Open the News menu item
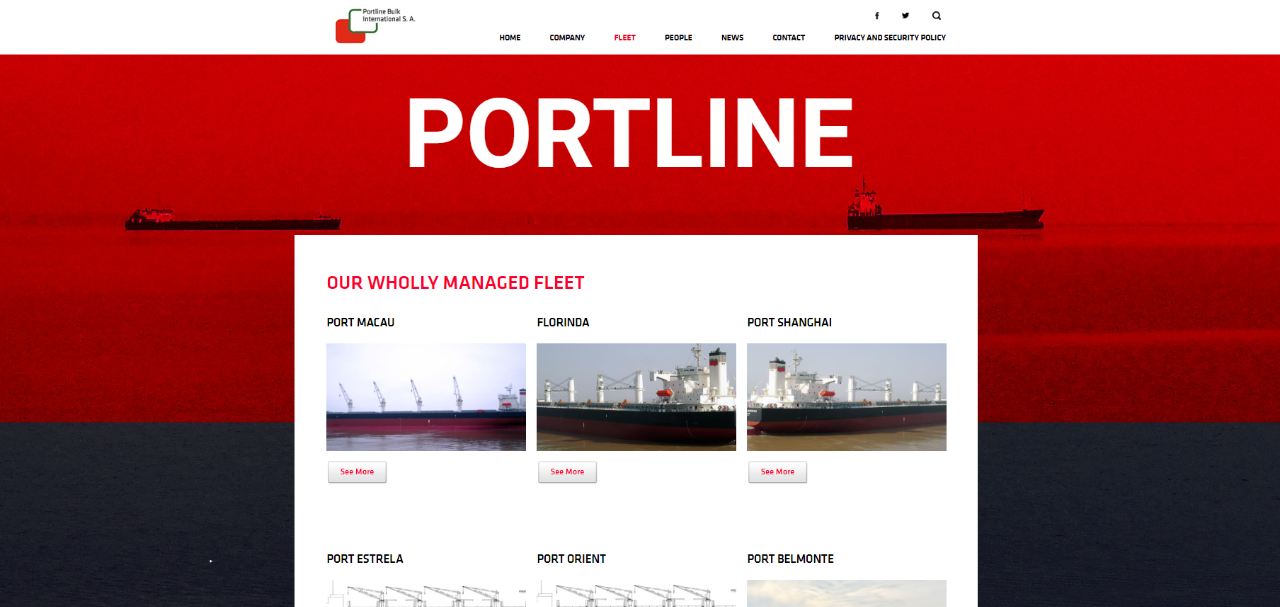The height and width of the screenshot is (607, 1280). click(x=732, y=38)
